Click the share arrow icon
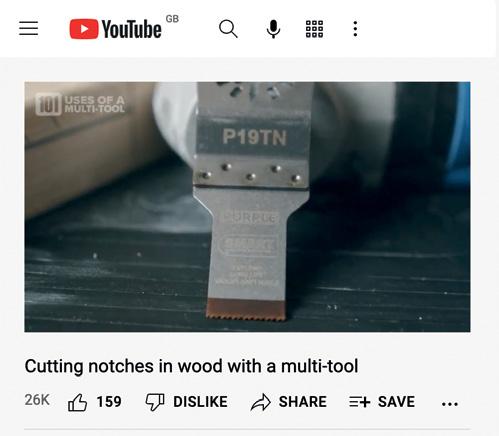Screen dimensions: 499x436 click(261, 402)
